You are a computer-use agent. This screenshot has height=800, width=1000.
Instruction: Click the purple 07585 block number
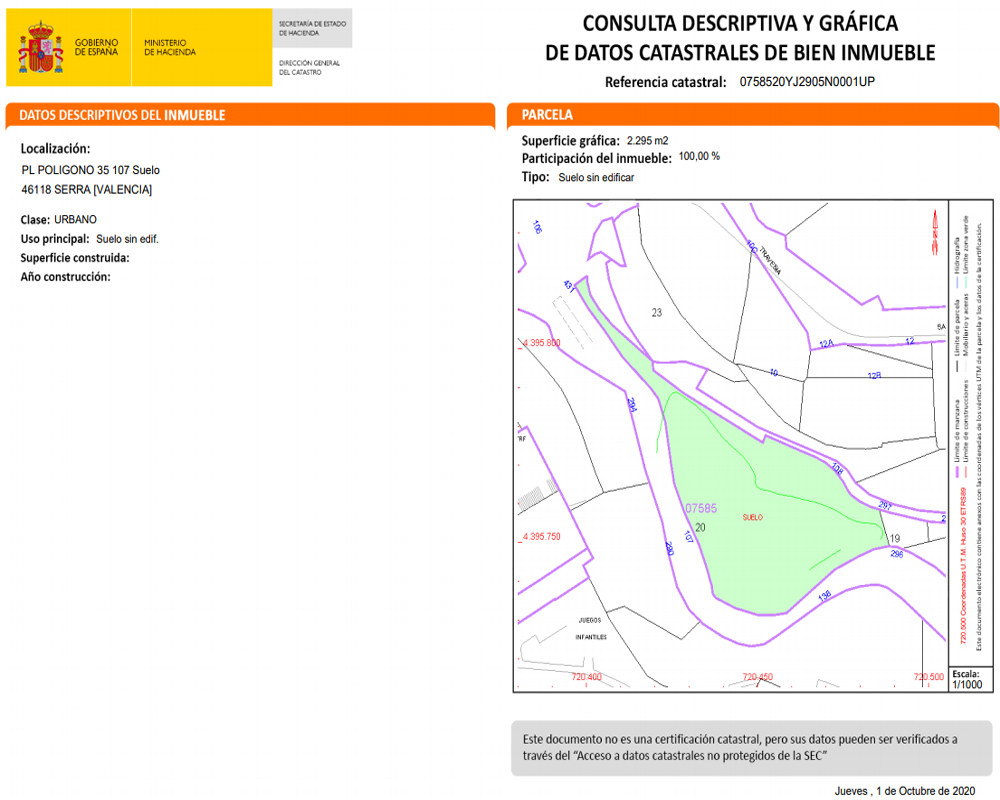[x=700, y=508]
